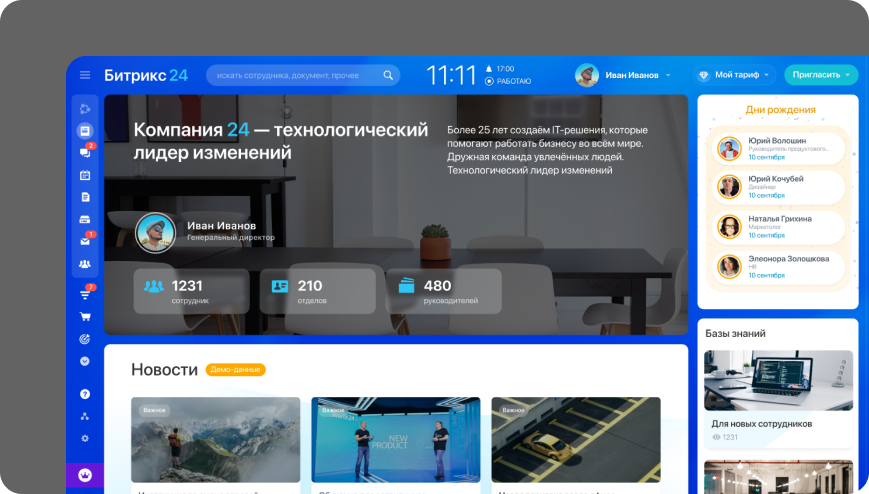Open the mail envelope icon in sidebar
Viewport: 869px width, 494px height.
click(85, 242)
